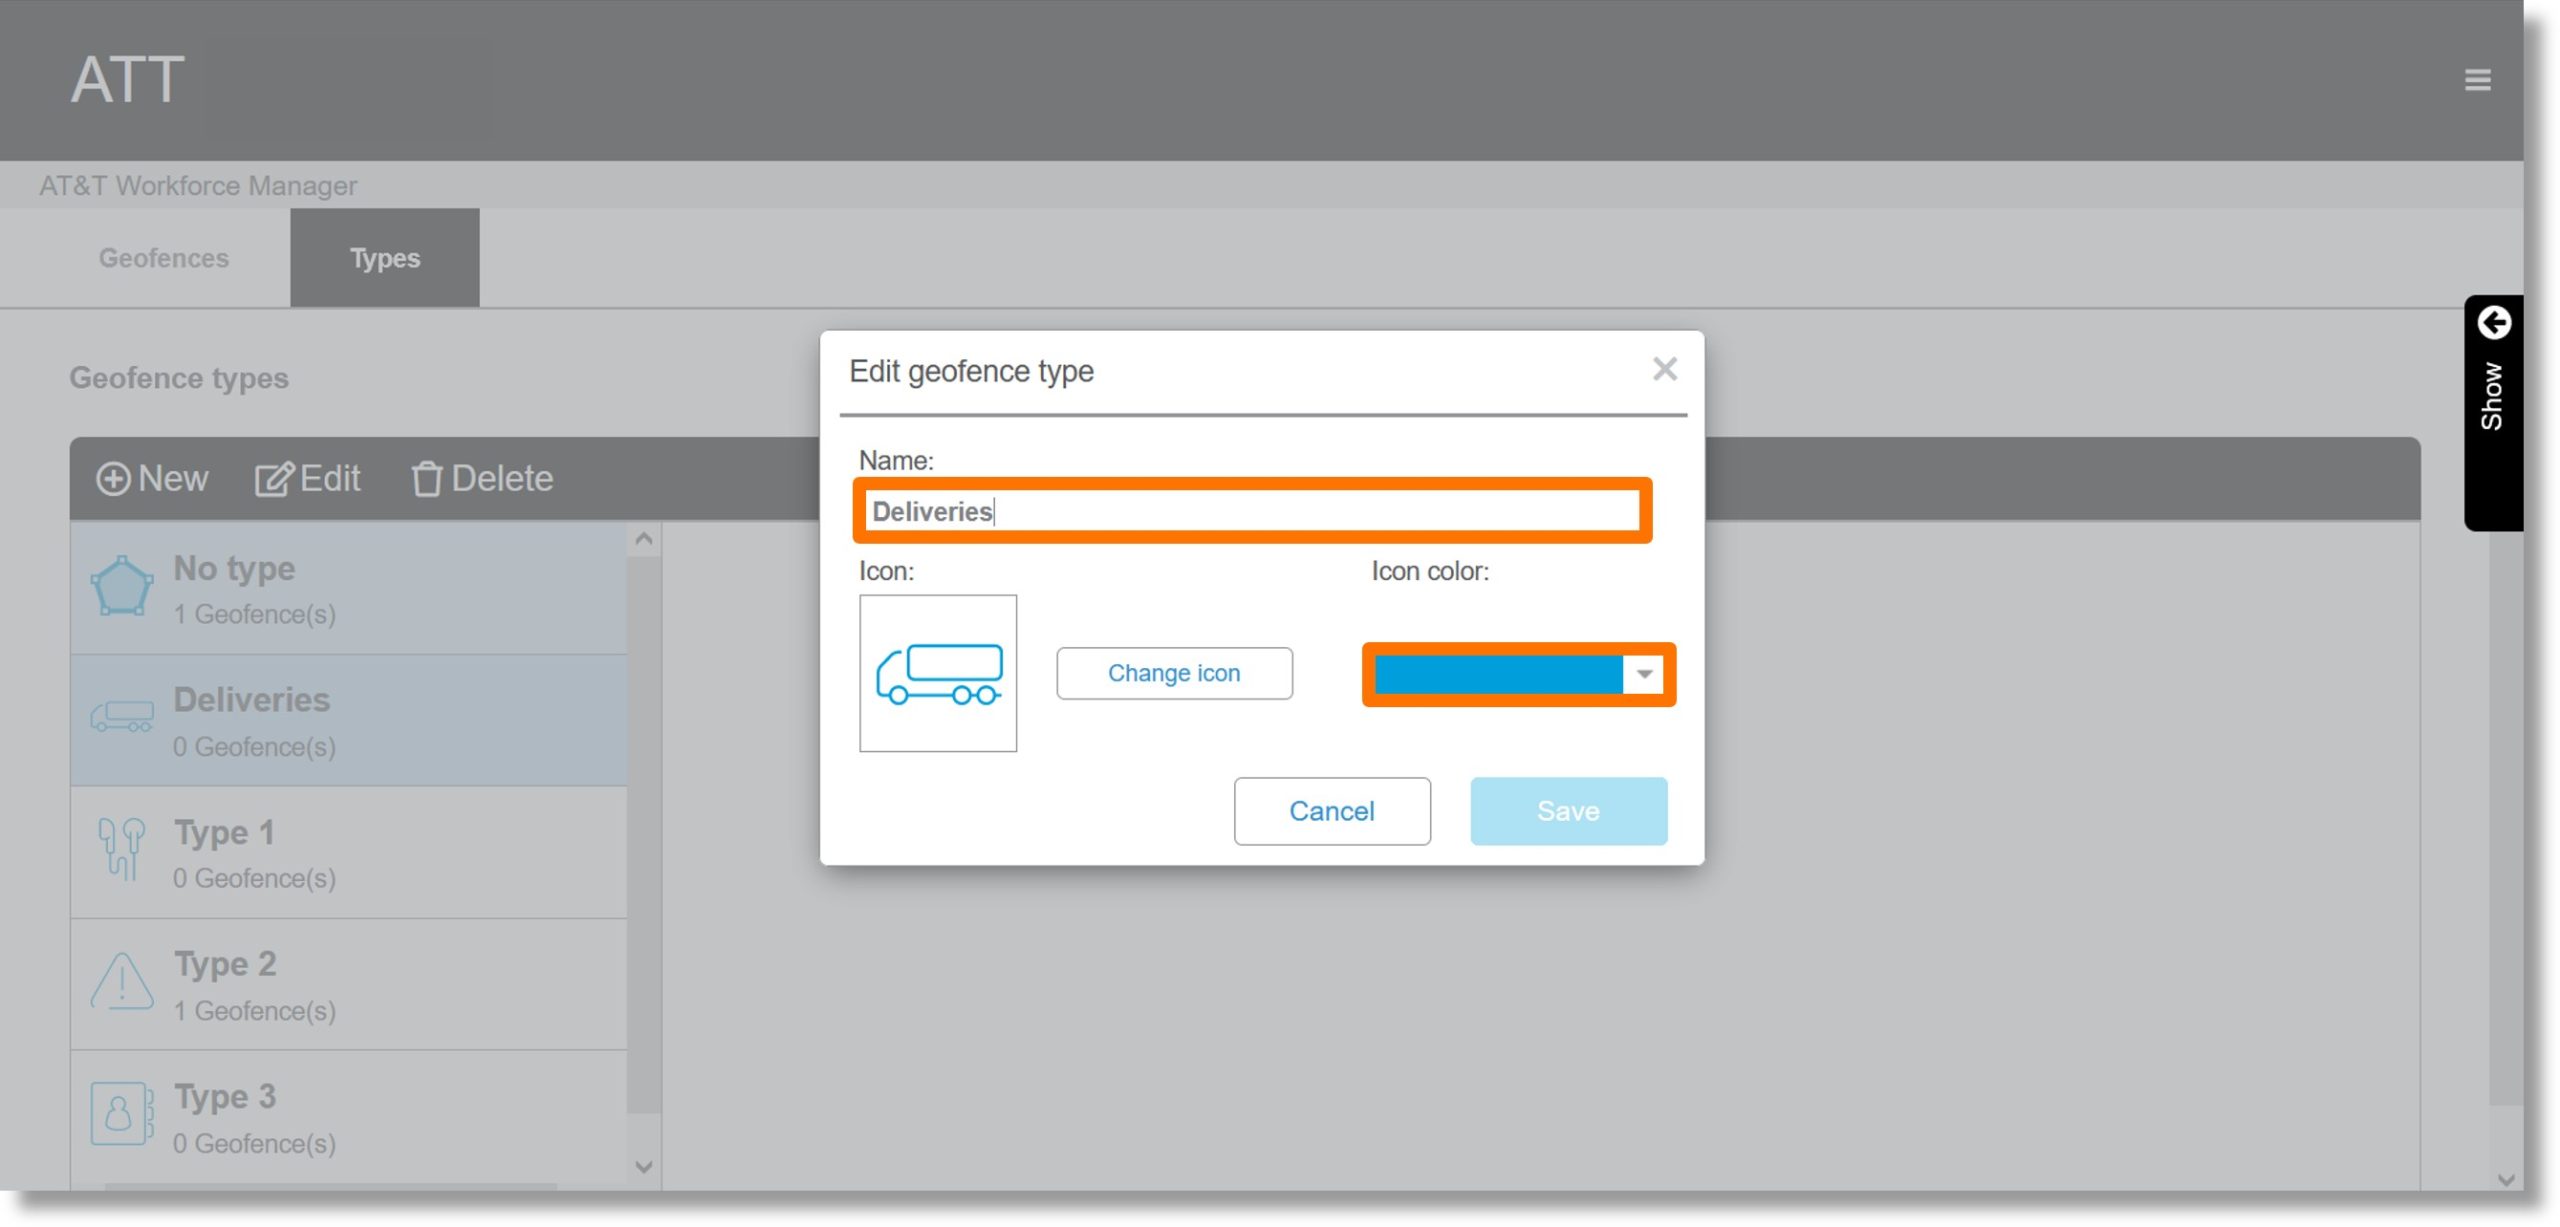Select the Types tab
Viewport: 2560px width, 1227px height.
click(x=385, y=258)
